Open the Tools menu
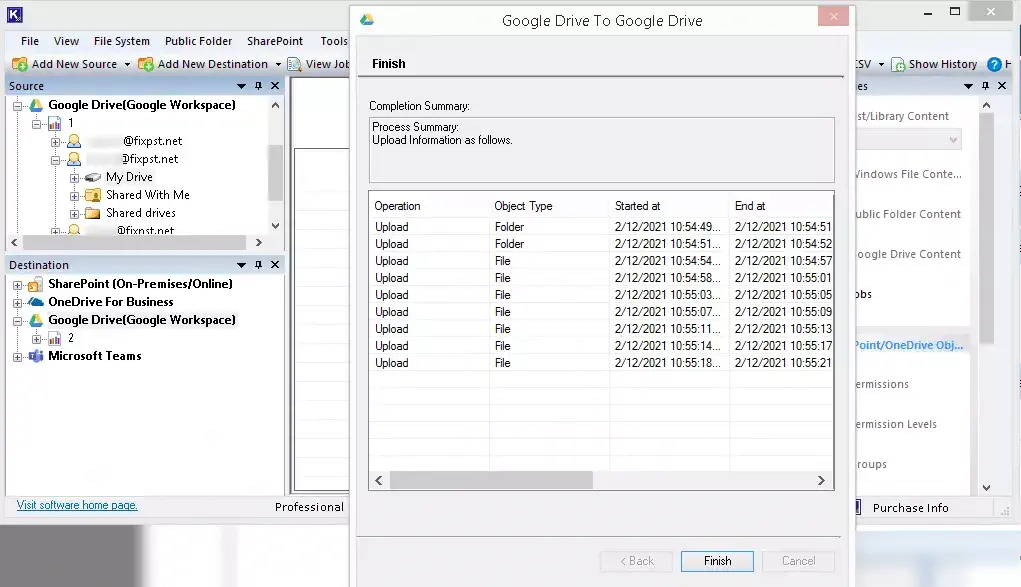The height and width of the screenshot is (587, 1021). (334, 41)
